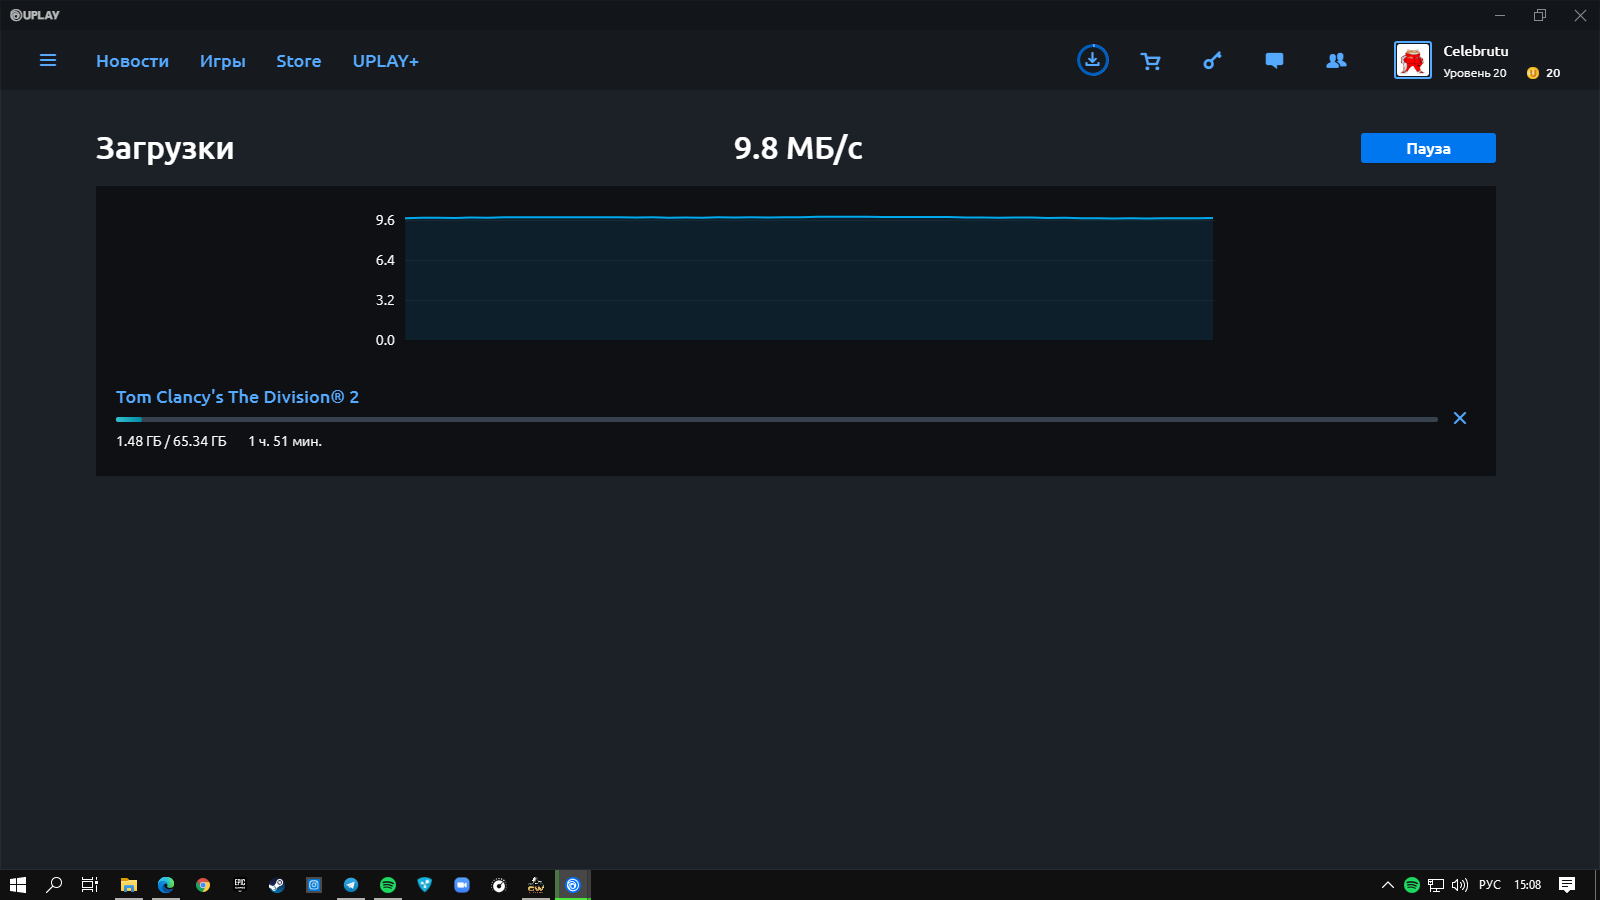Viewport: 1600px width, 900px height.
Task: Click the download speed graph
Action: [x=808, y=278]
